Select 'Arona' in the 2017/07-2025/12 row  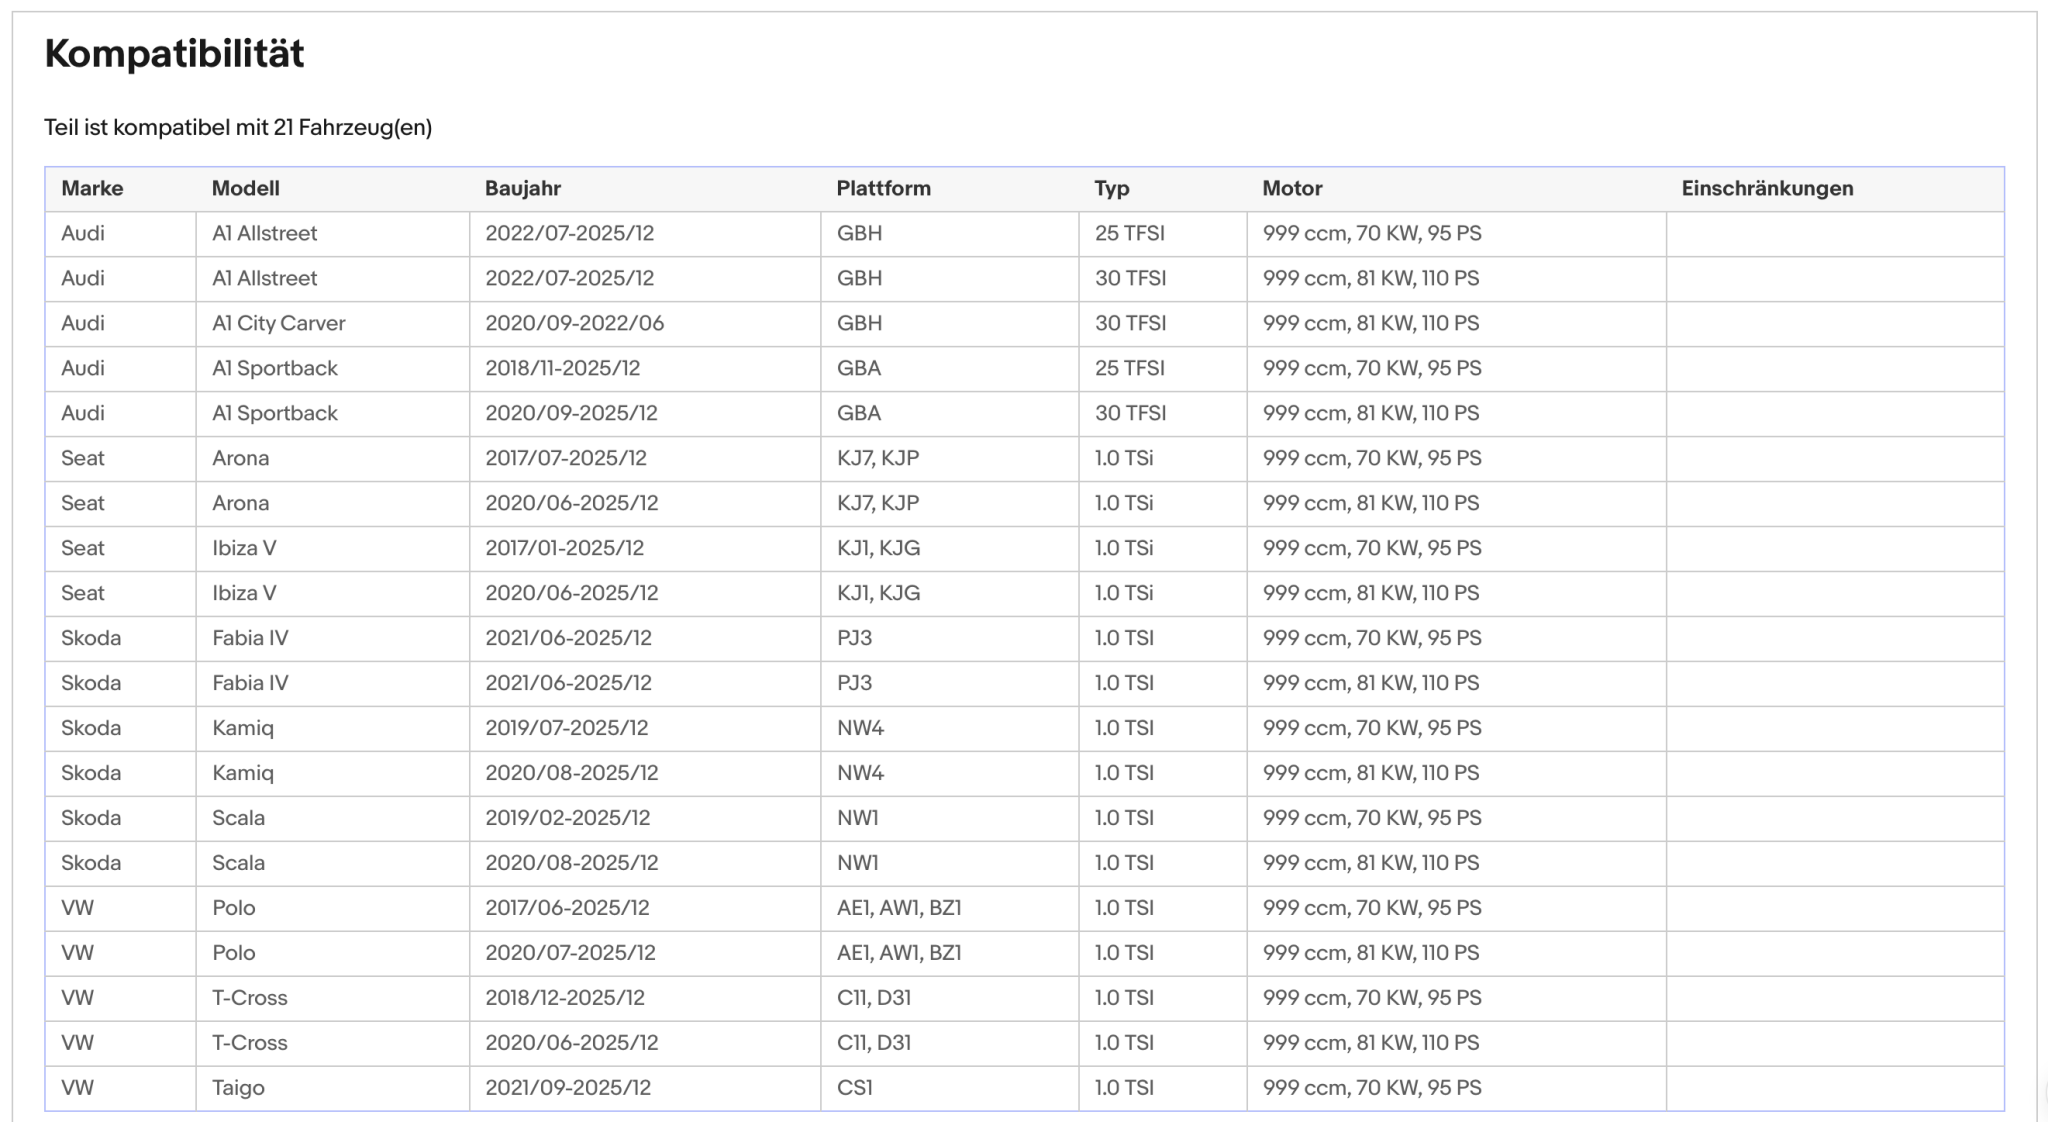241,458
